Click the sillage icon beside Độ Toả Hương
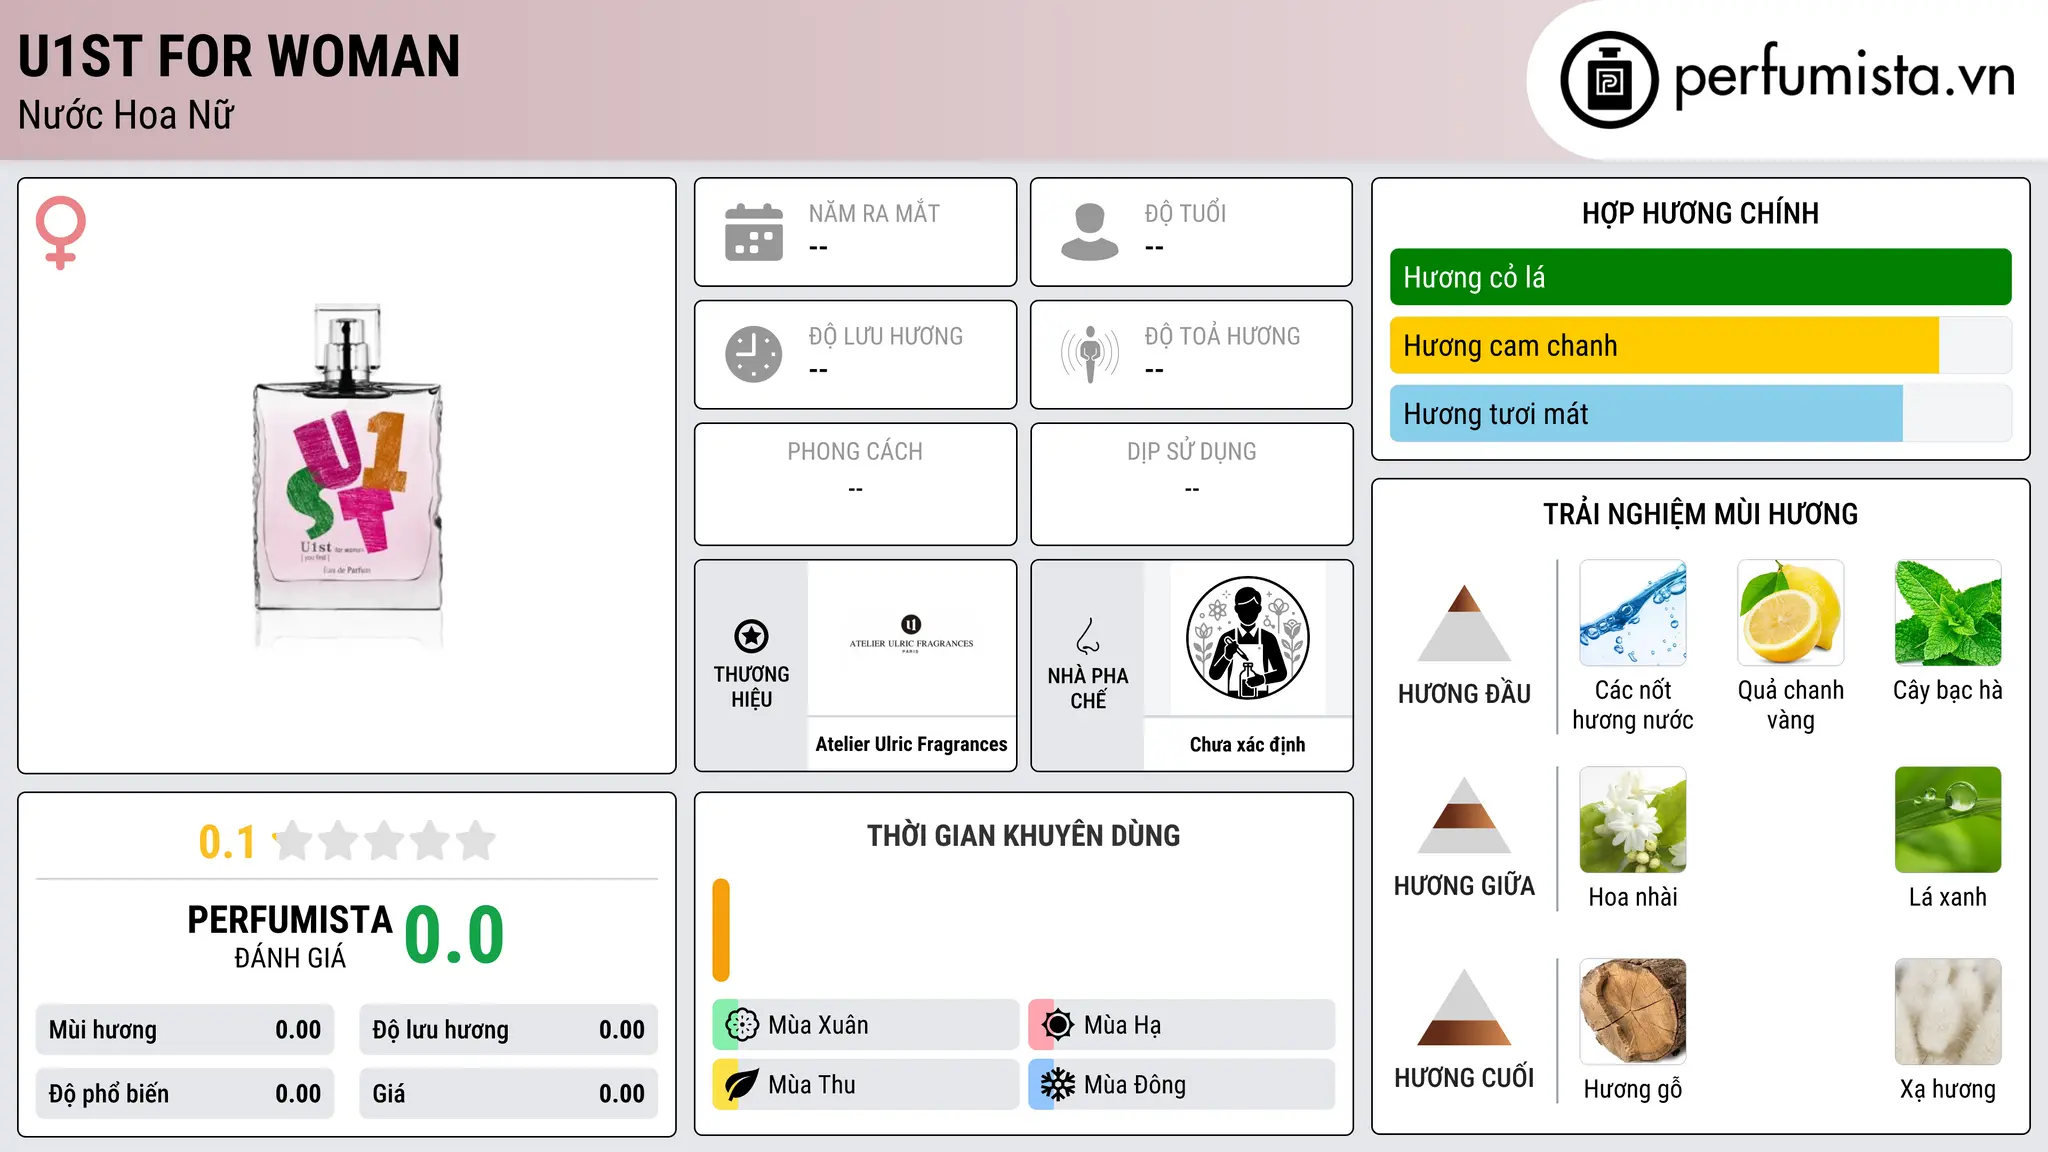Screen dimensions: 2048x1152 tap(1090, 354)
